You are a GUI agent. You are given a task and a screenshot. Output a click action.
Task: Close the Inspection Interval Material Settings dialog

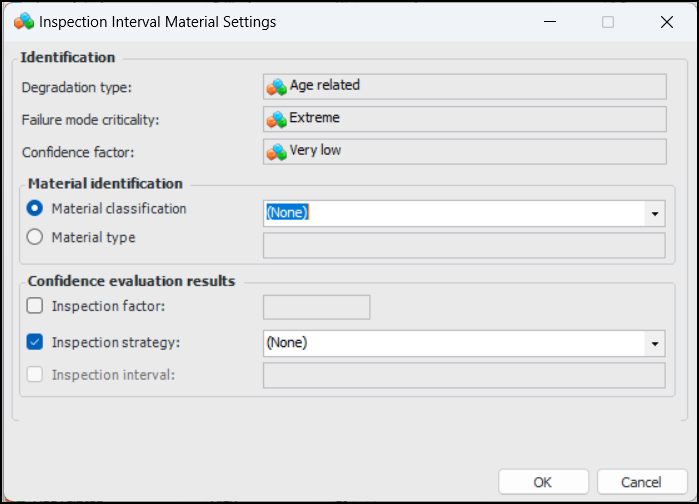click(x=666, y=21)
